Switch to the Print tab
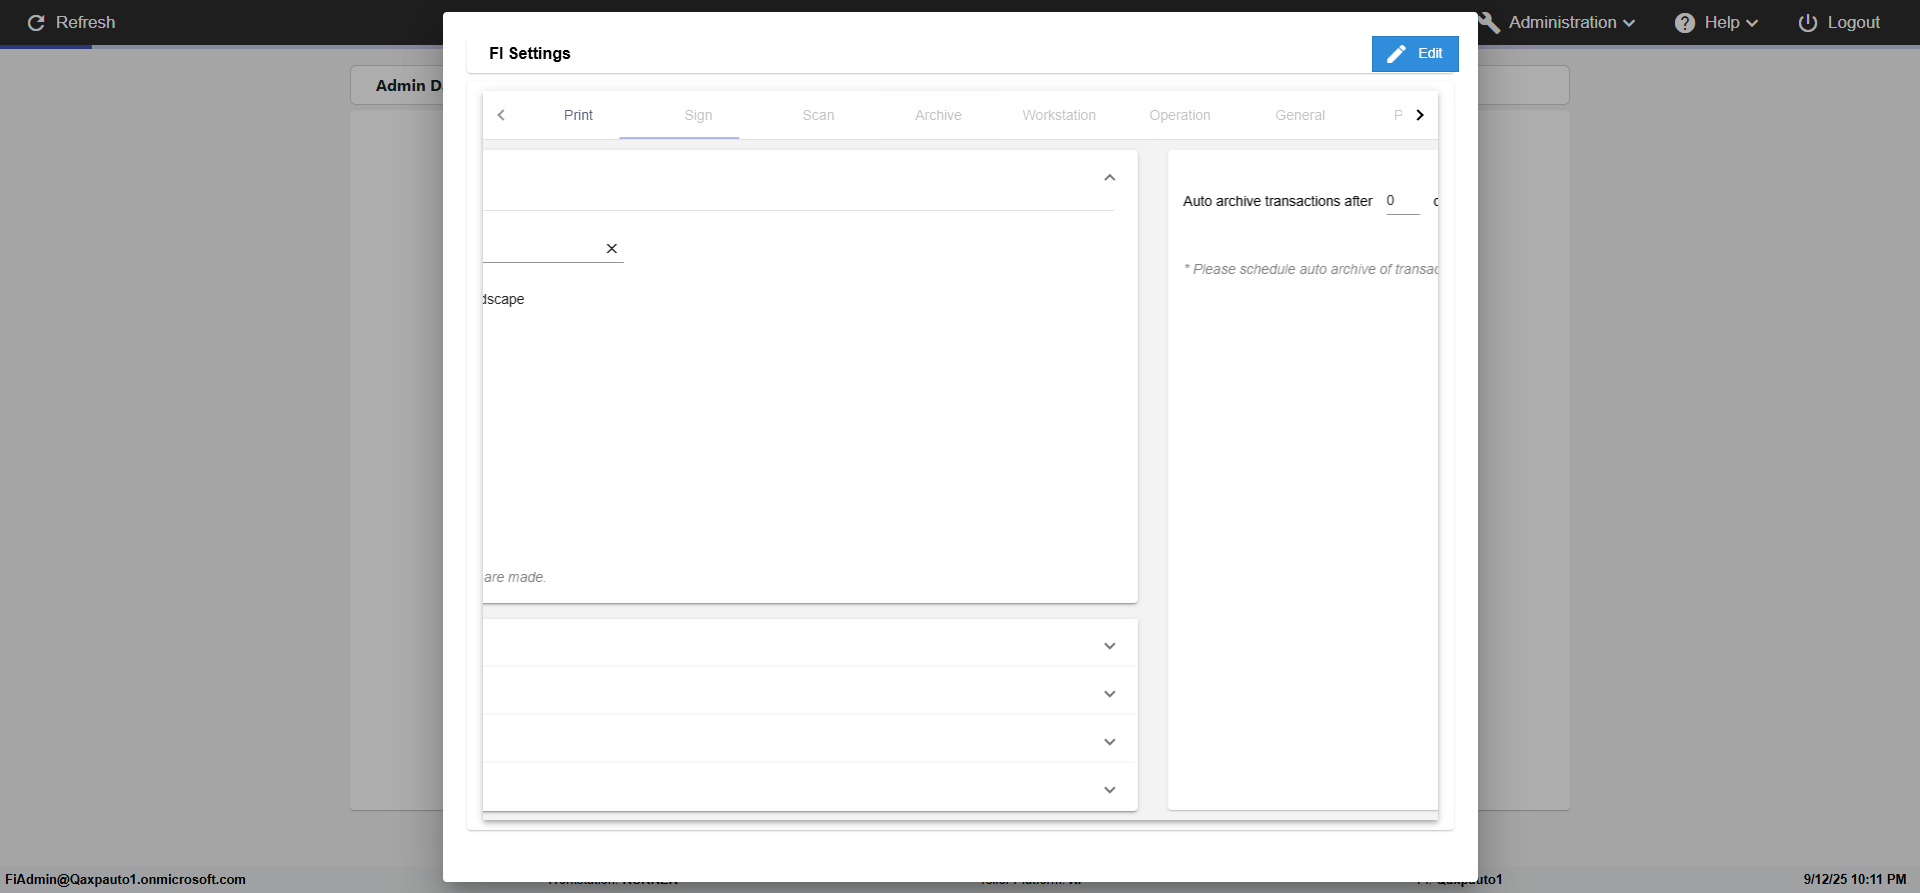Screen dimensions: 1920x893 click(x=578, y=116)
